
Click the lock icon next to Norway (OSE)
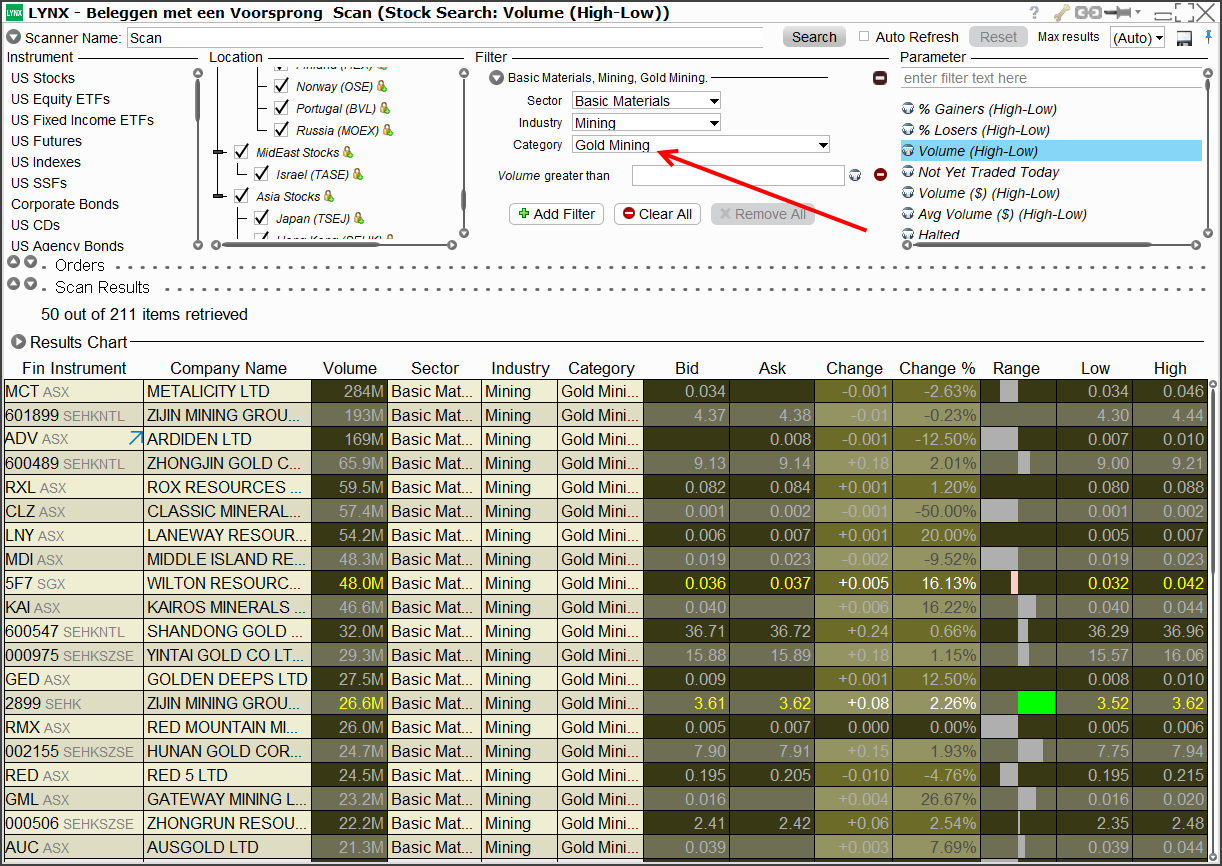[x=382, y=87]
